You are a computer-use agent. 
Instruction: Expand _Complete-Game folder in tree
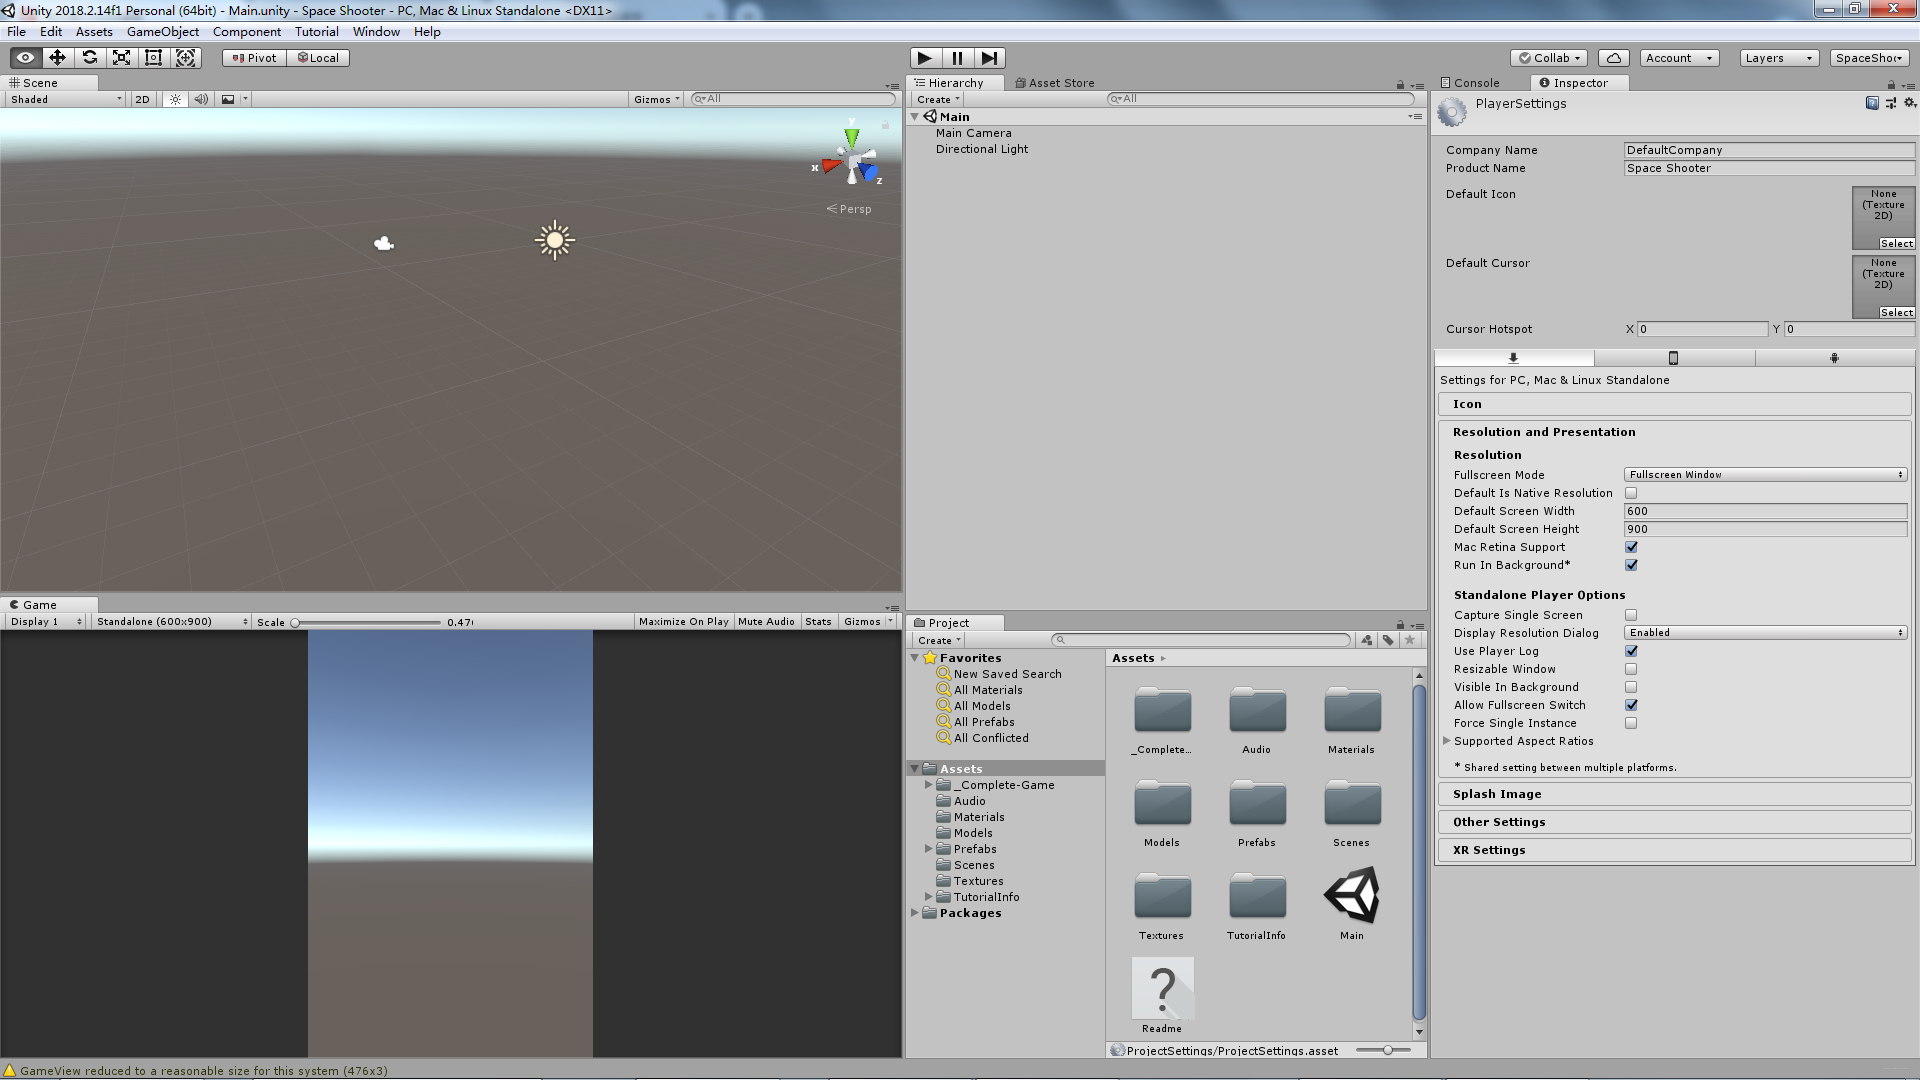(x=928, y=785)
